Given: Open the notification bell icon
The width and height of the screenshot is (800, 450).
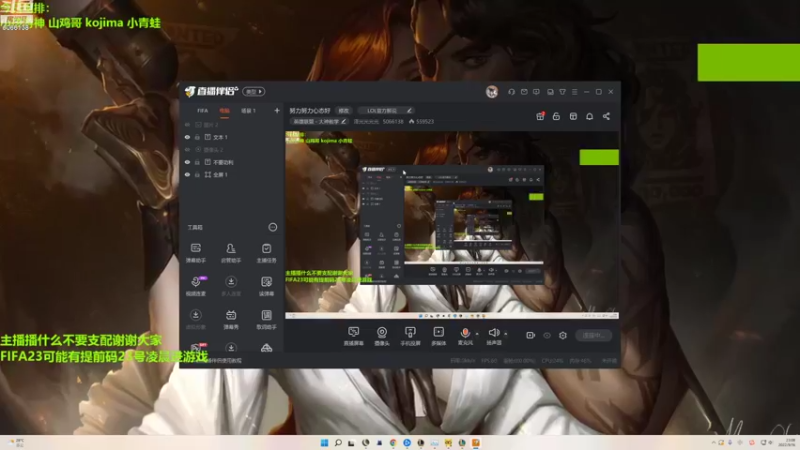Looking at the screenshot, I should [589, 116].
